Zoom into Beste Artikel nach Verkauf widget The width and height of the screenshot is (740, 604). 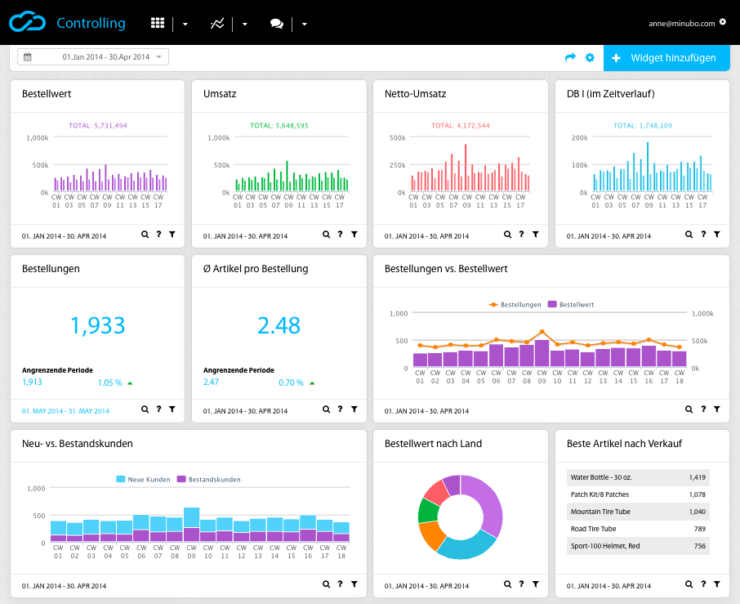tap(689, 584)
